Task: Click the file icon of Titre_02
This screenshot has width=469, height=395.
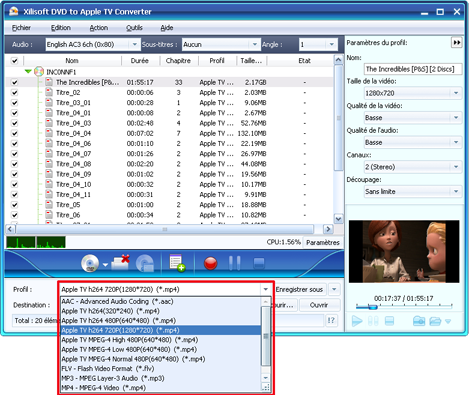Action: [49, 92]
